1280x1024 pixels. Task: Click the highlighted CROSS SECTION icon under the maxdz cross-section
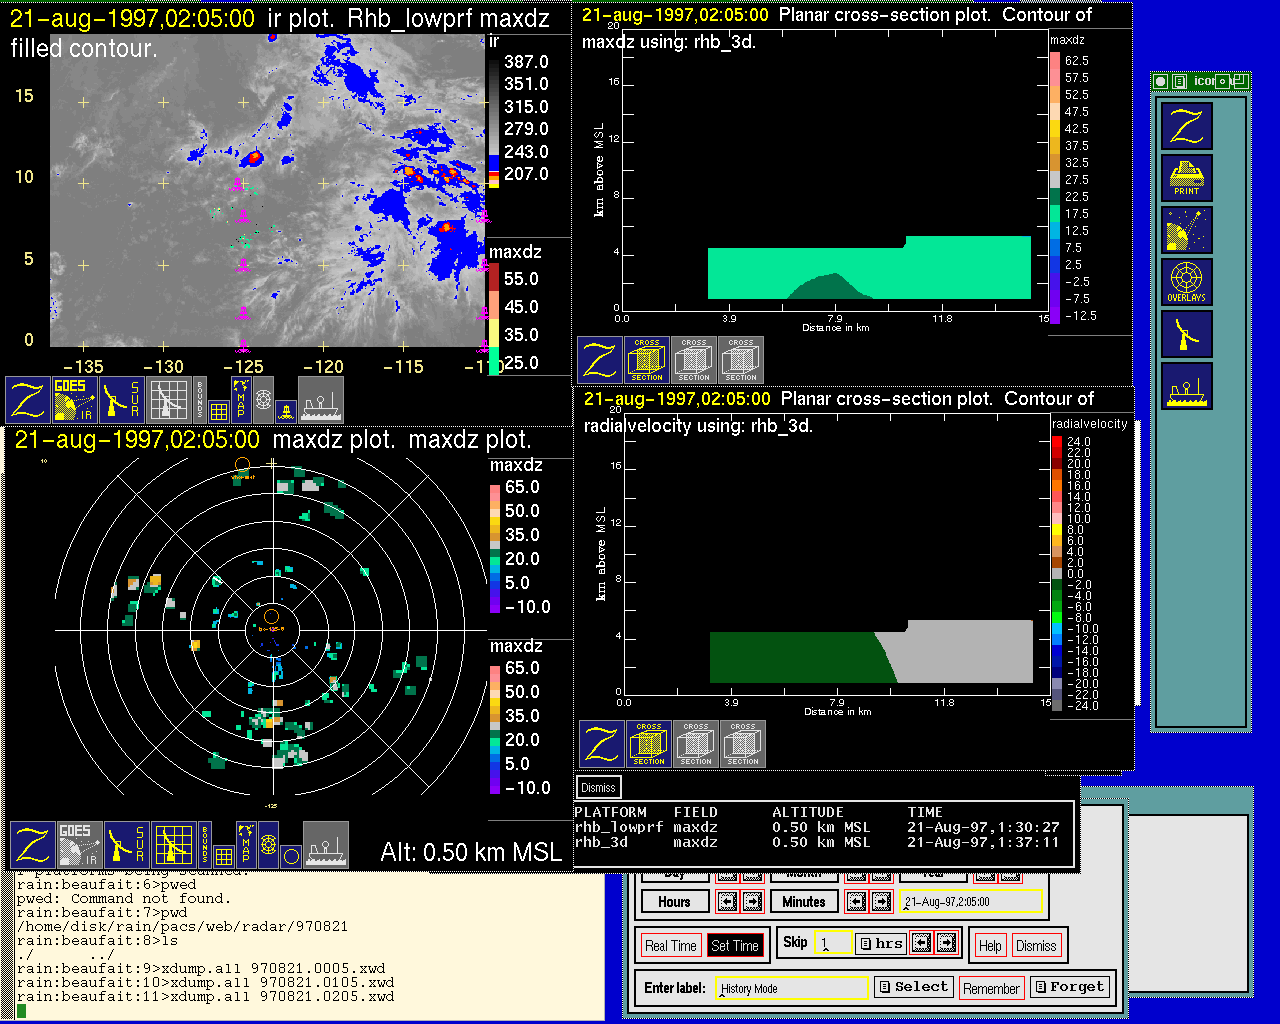pyautogui.click(x=647, y=360)
